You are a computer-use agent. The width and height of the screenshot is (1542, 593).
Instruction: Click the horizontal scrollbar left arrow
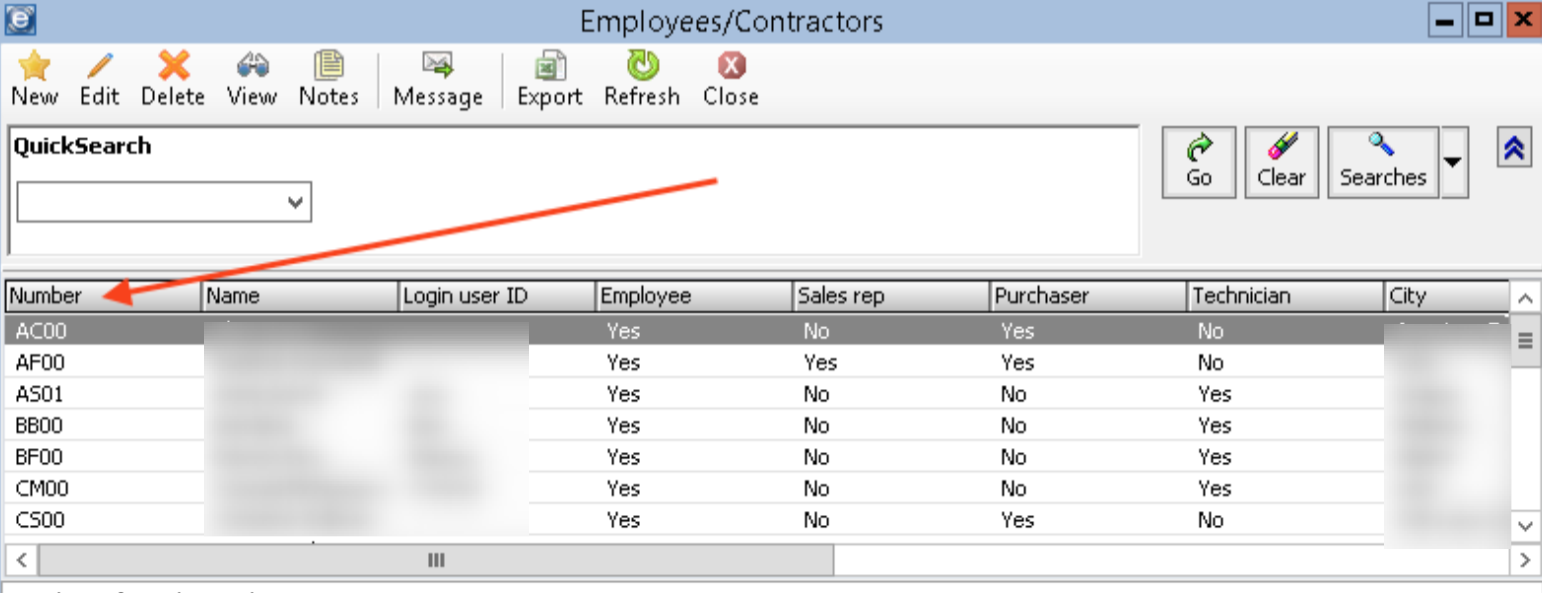pyautogui.click(x=21, y=560)
